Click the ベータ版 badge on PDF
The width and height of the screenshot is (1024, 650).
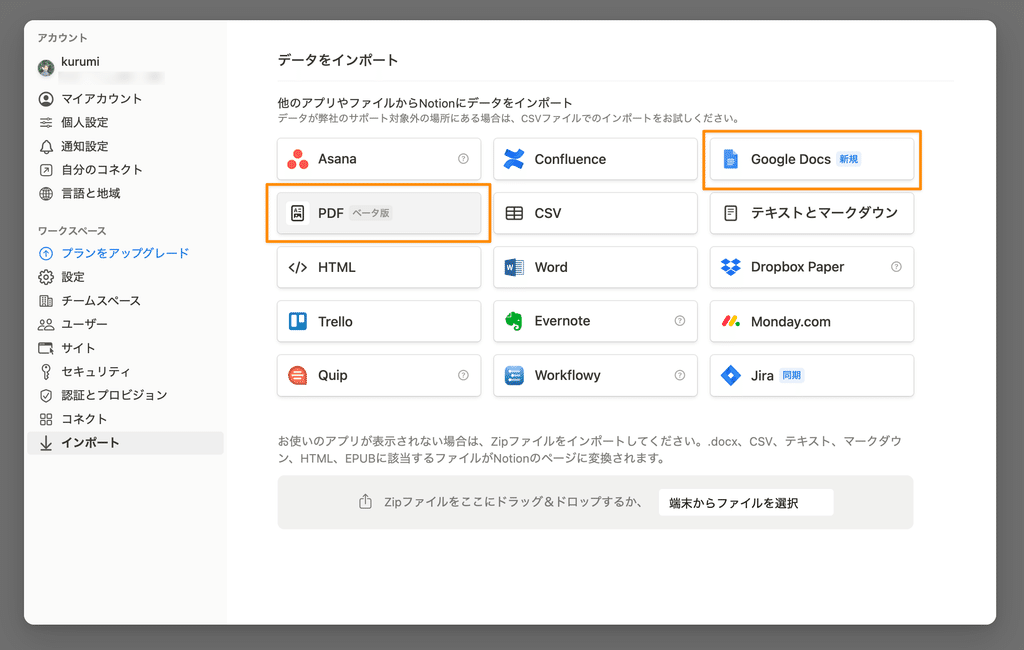pyautogui.click(x=370, y=213)
